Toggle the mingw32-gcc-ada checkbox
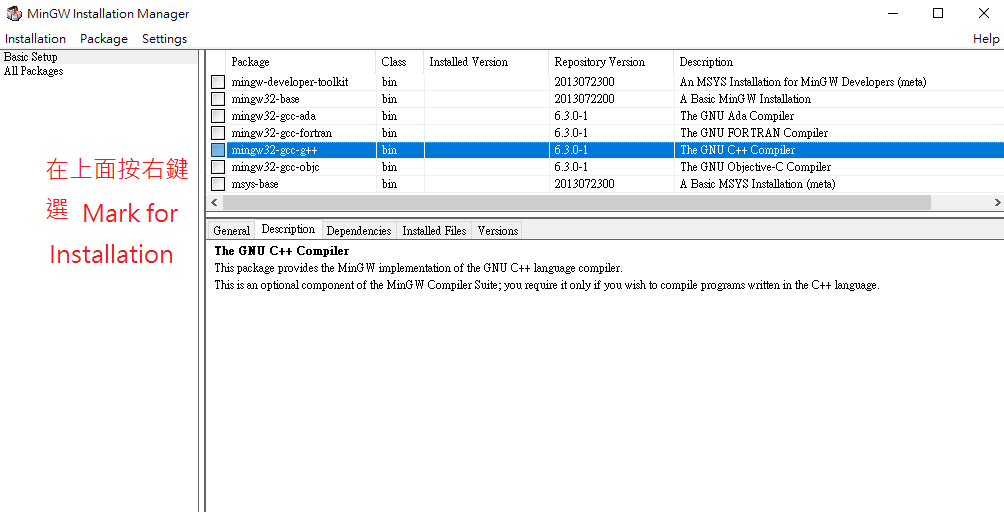This screenshot has width=1004, height=512. 218,116
